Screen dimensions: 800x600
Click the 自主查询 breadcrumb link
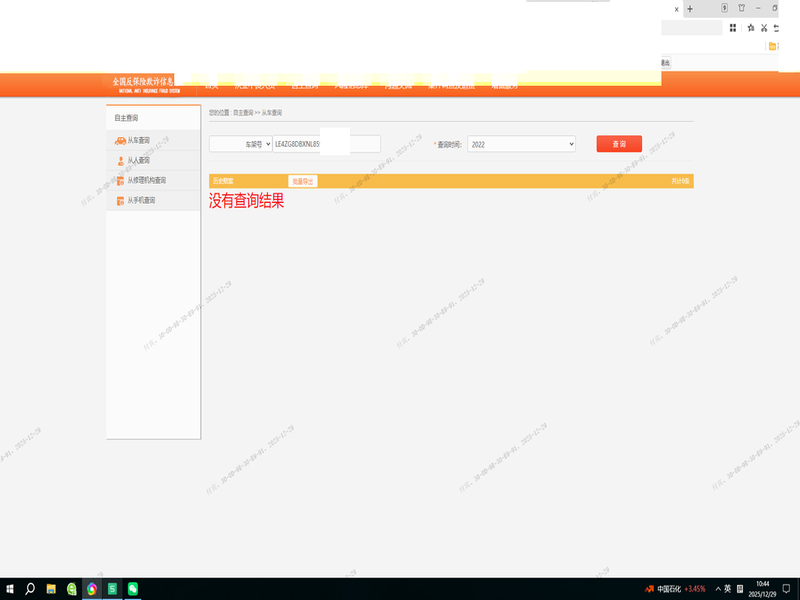click(243, 114)
